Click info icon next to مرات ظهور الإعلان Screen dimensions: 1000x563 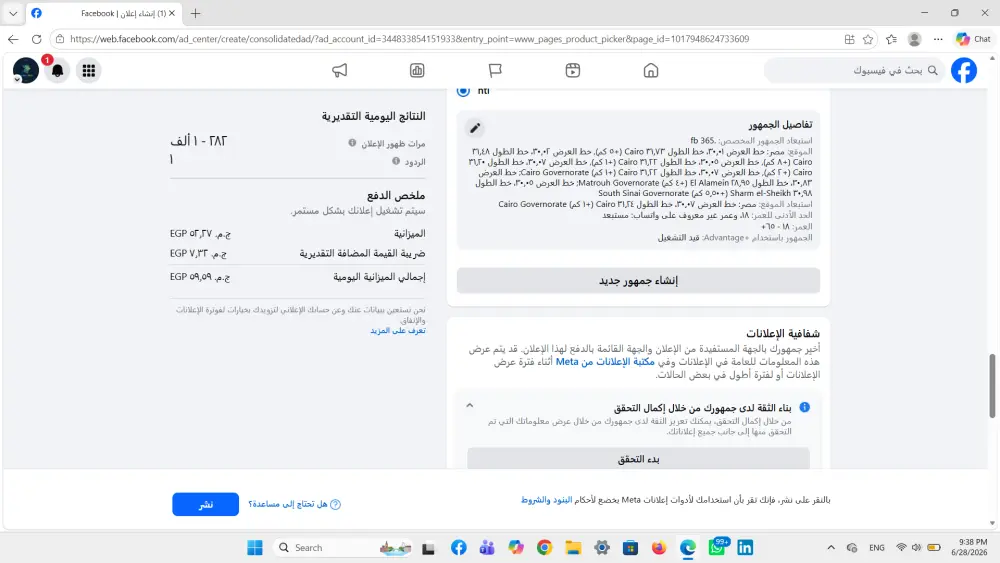coord(352,143)
